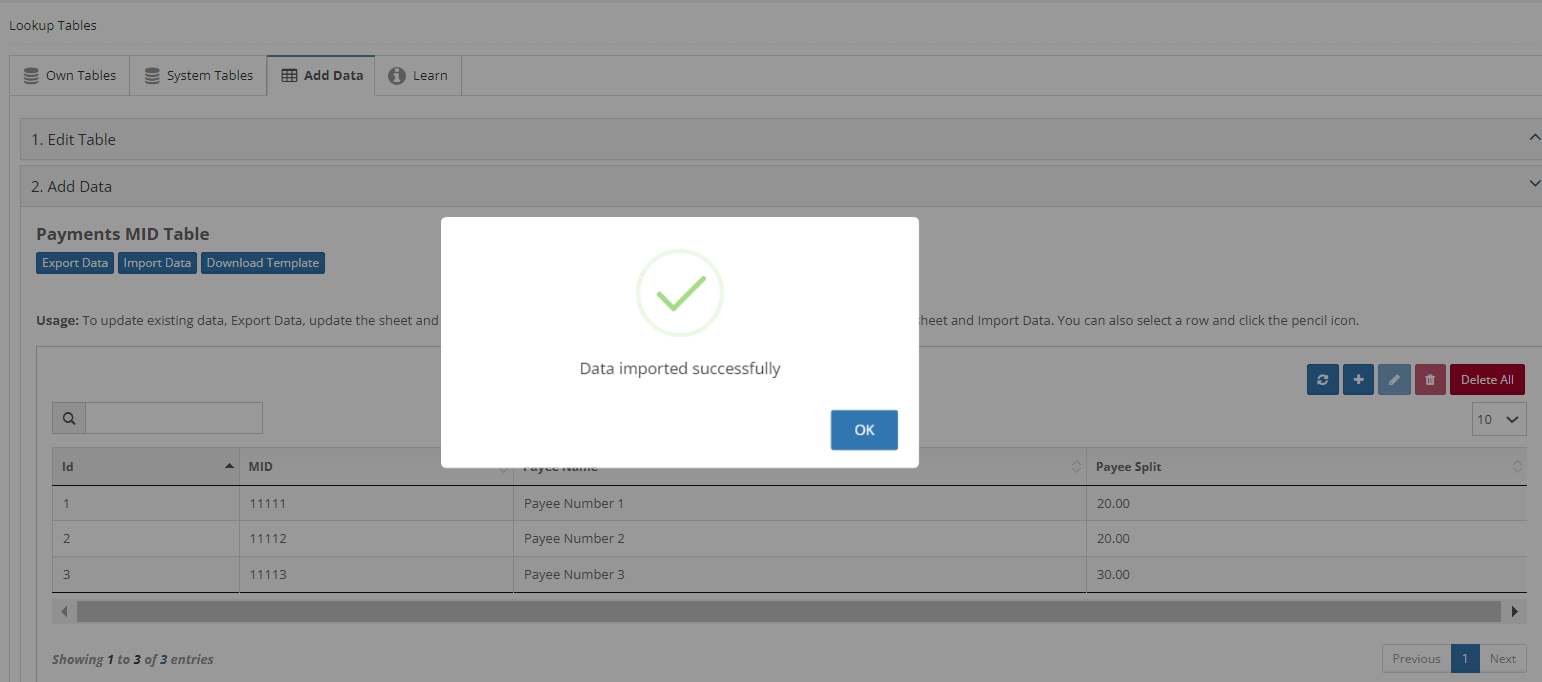Collapse the Edit Table section chevron

1535,138
